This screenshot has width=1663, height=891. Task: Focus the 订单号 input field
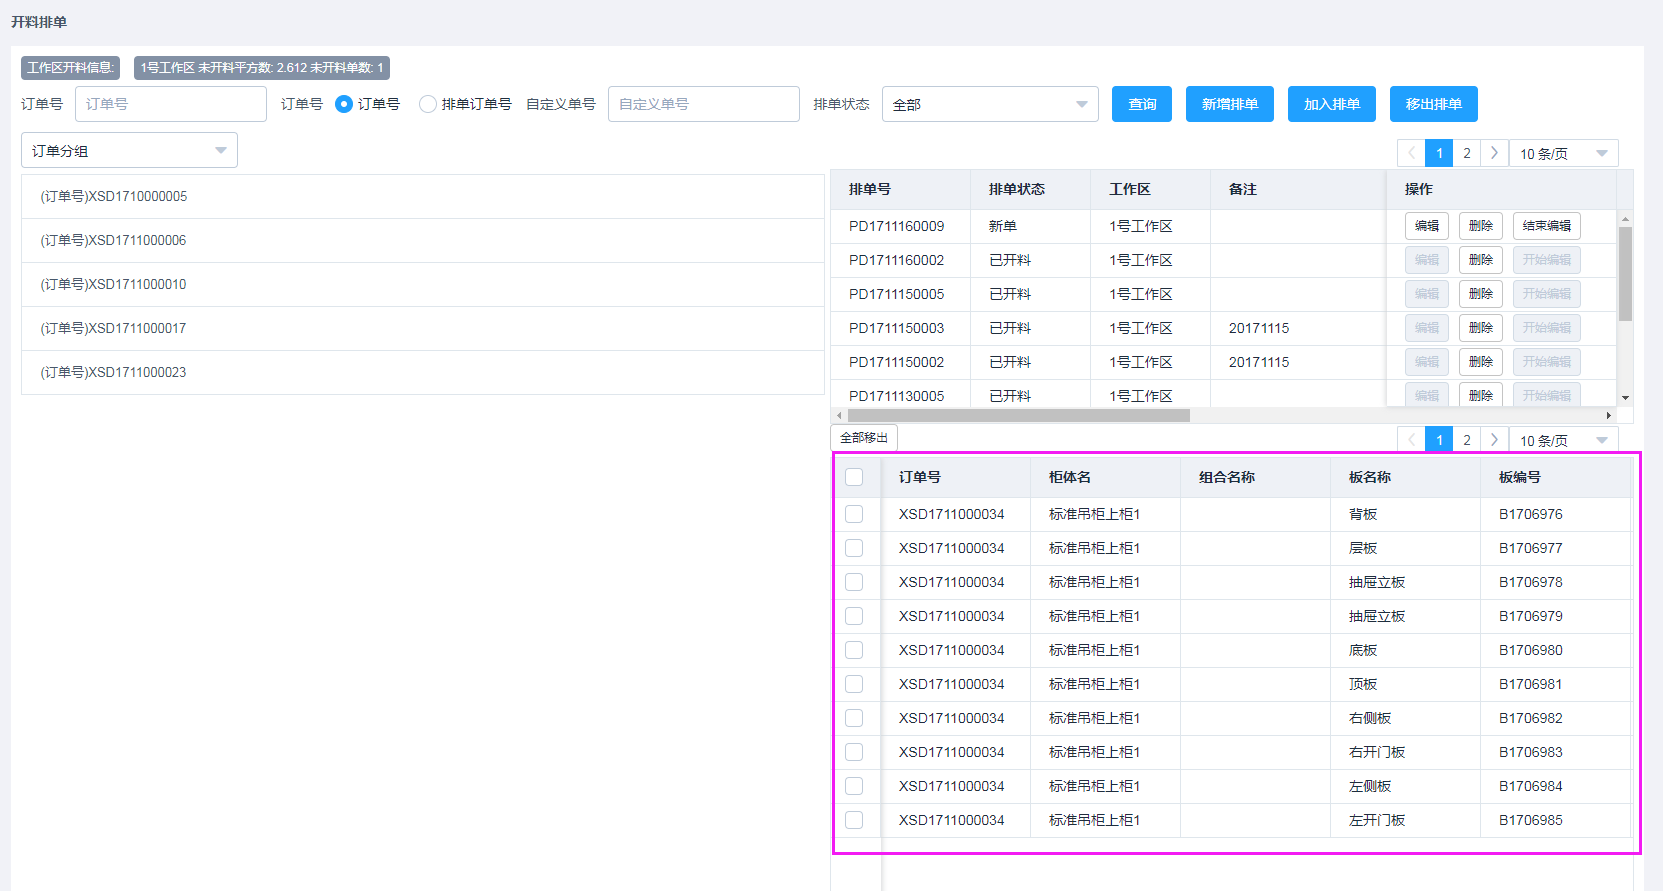click(171, 104)
